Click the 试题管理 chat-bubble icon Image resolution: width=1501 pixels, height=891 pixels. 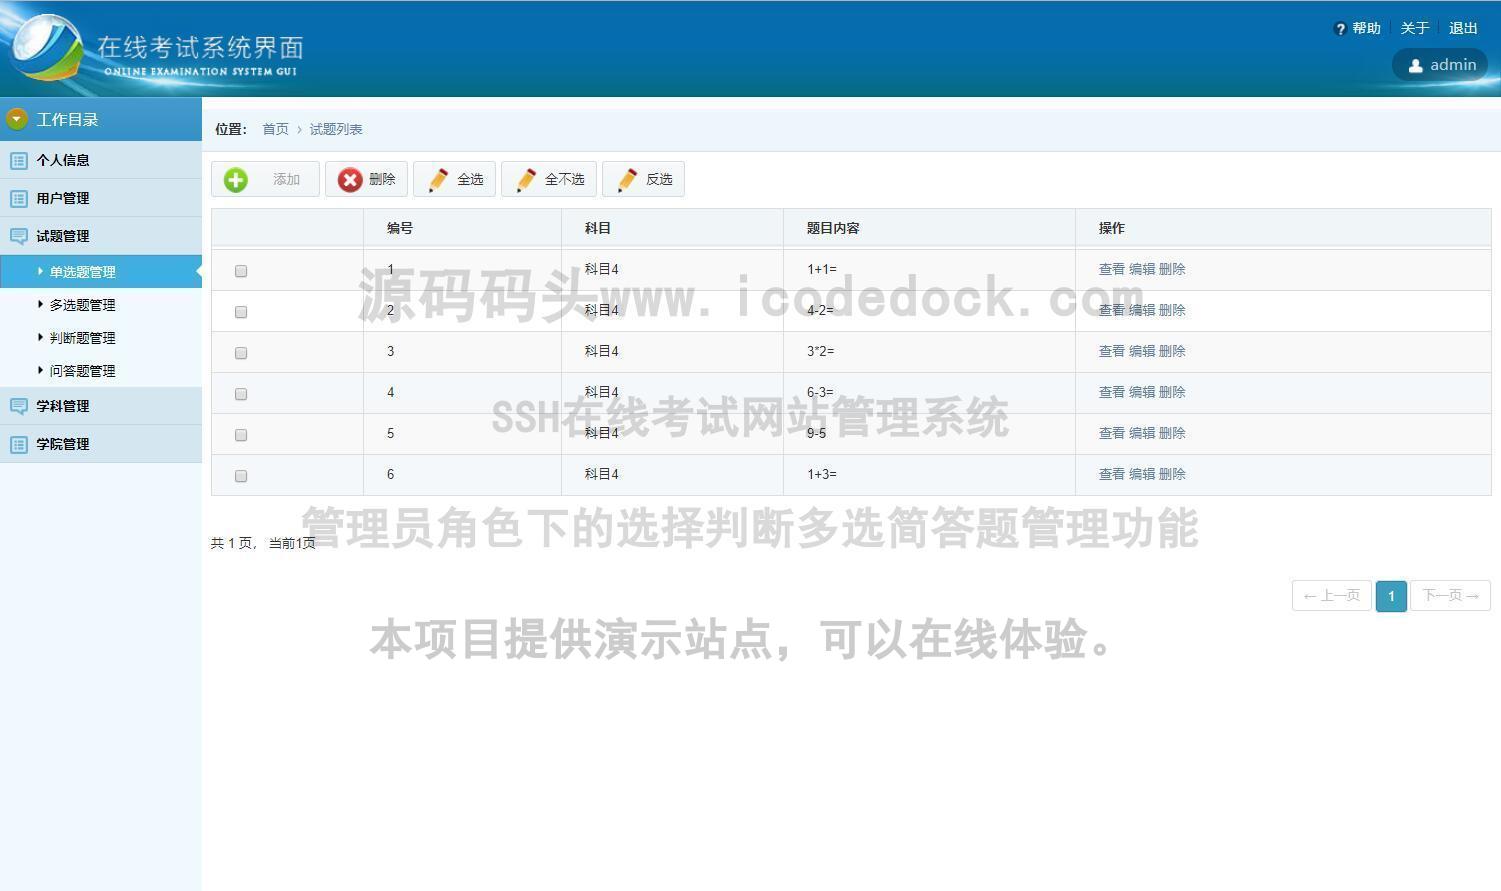pos(19,236)
